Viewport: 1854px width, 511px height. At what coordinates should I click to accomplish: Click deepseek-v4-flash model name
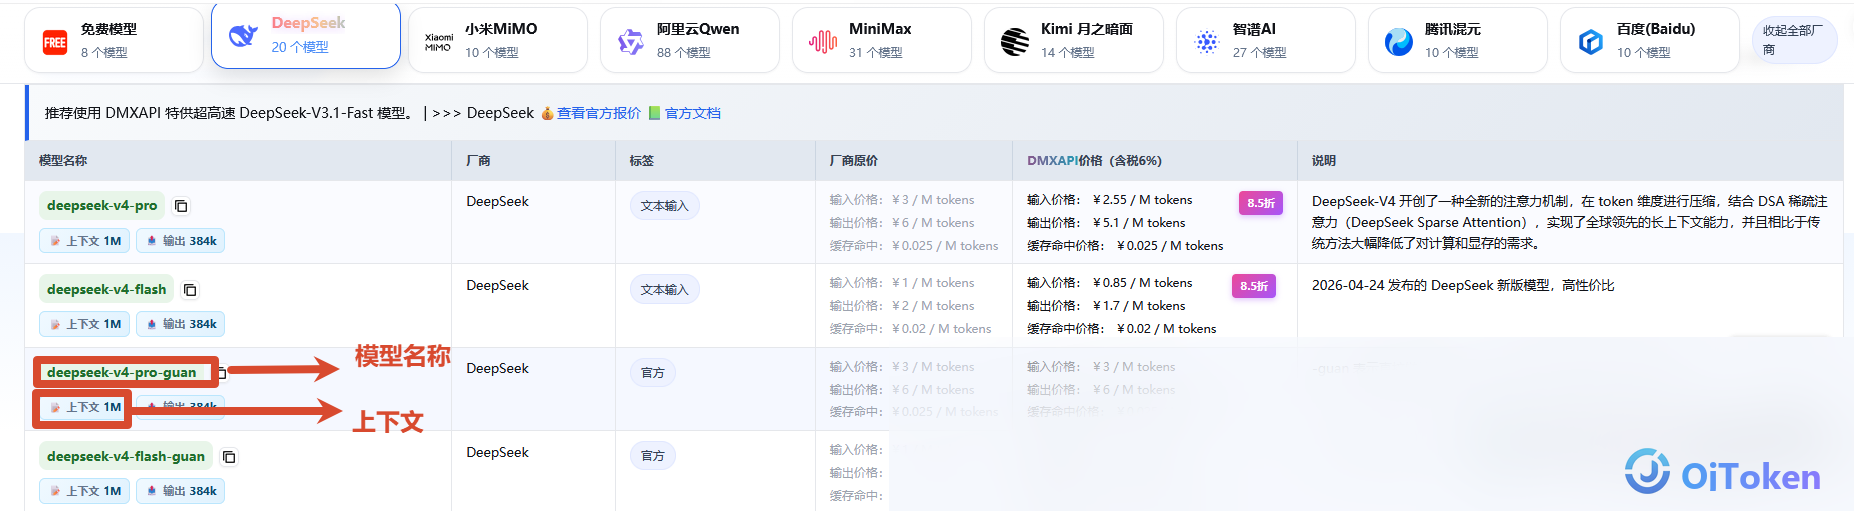[x=106, y=289]
